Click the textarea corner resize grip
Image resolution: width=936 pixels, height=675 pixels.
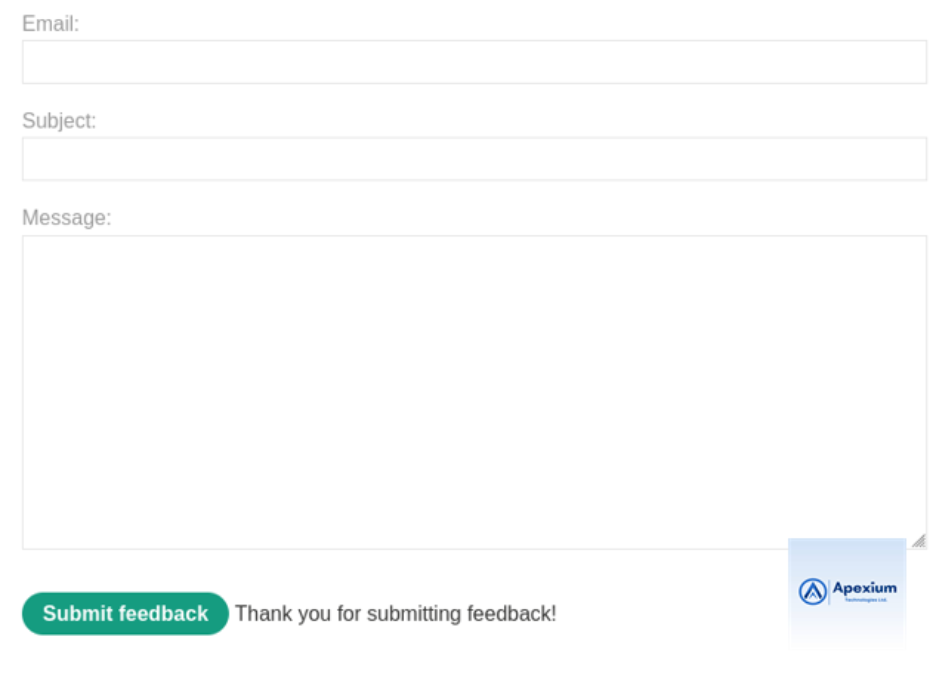point(919,541)
